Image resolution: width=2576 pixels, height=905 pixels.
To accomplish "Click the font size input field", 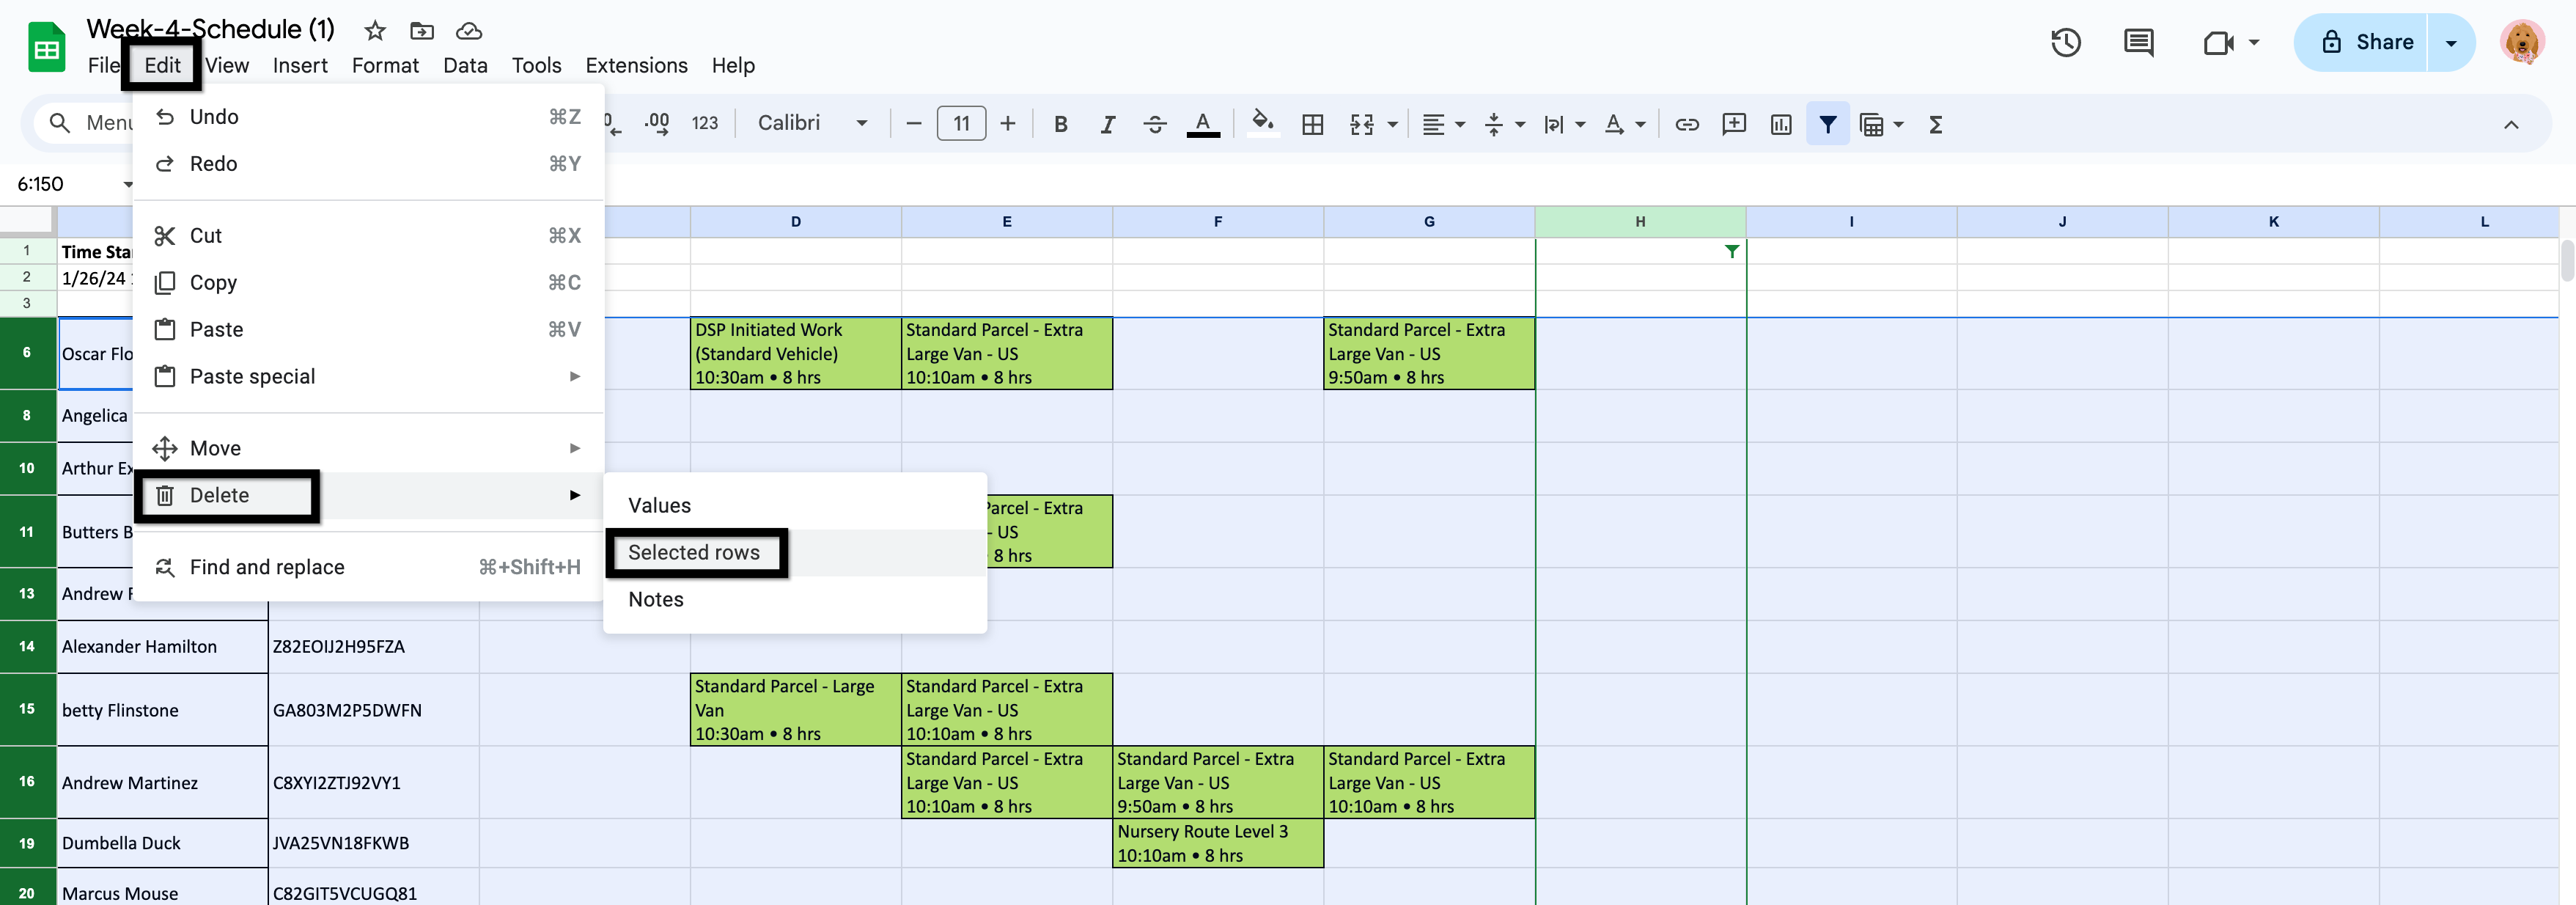I will coord(960,123).
